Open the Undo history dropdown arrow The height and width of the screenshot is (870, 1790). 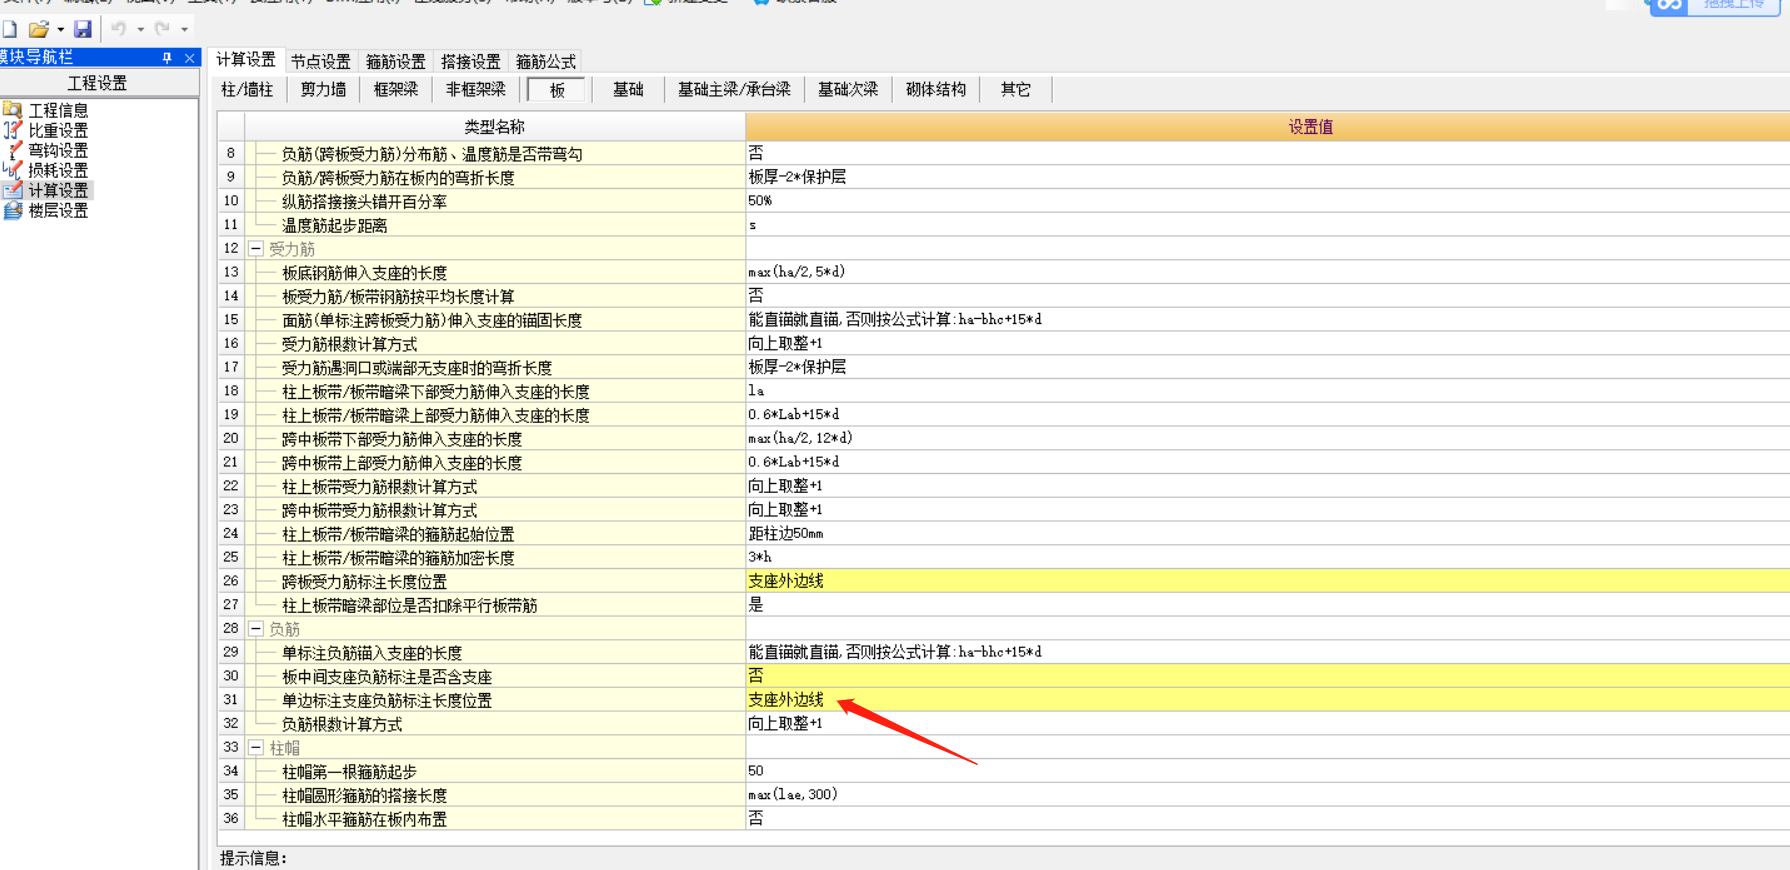tap(140, 30)
